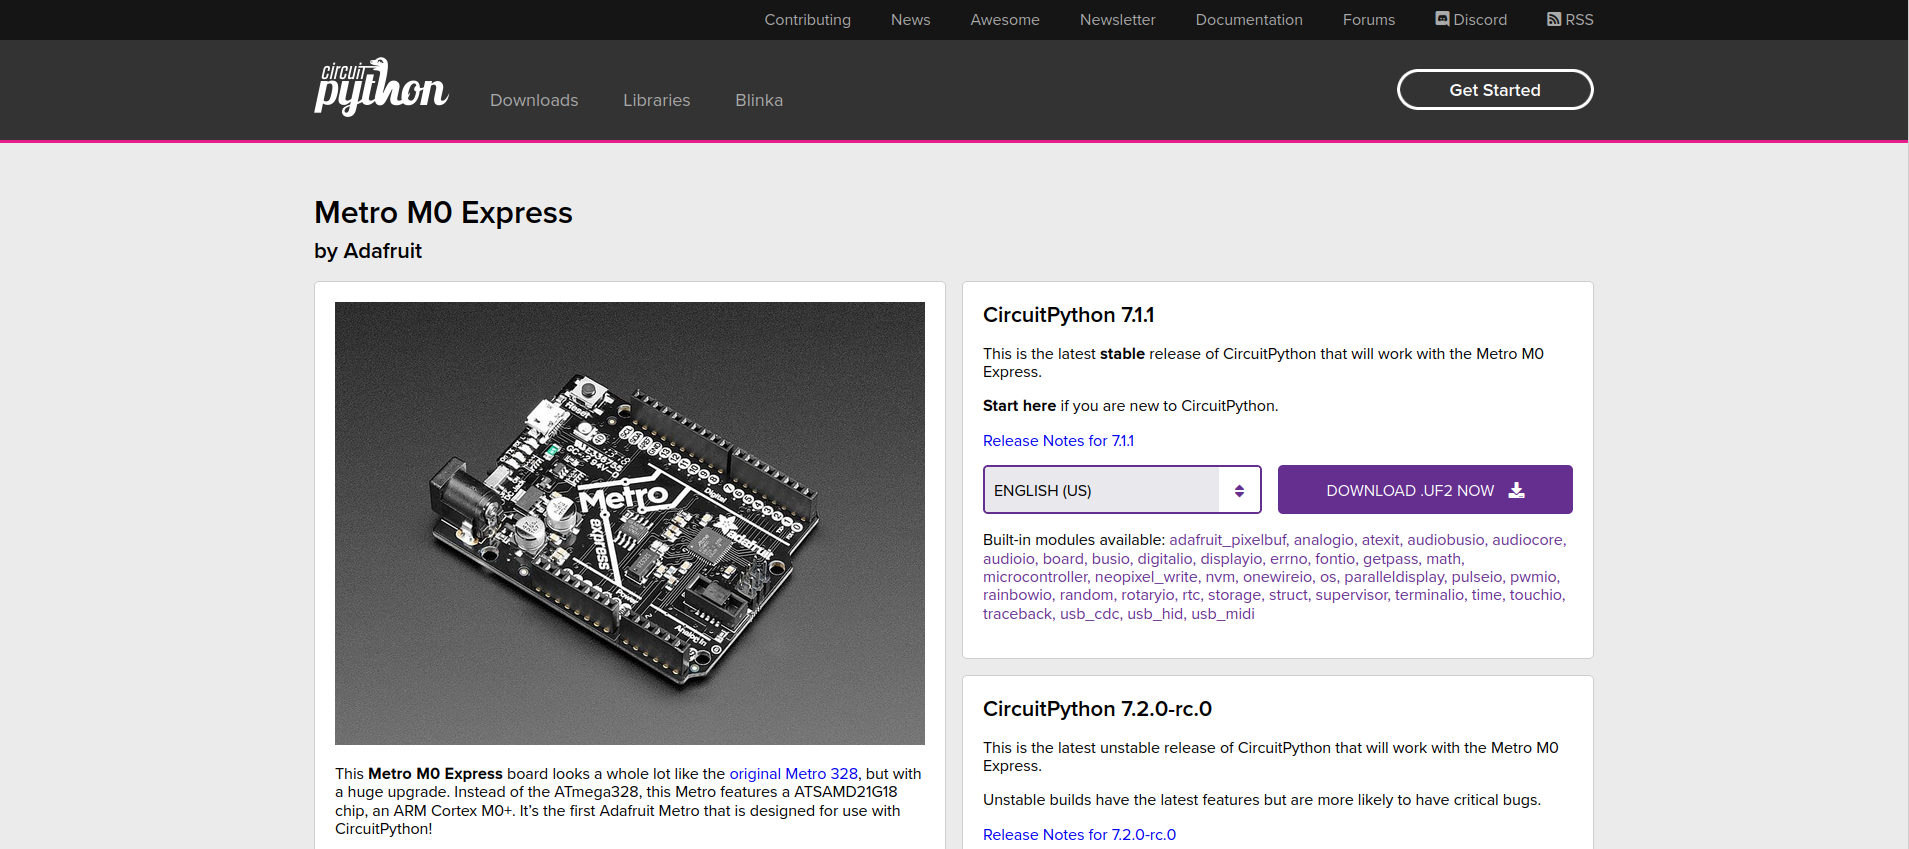
Task: Click the Get Started button
Action: pyautogui.click(x=1495, y=90)
